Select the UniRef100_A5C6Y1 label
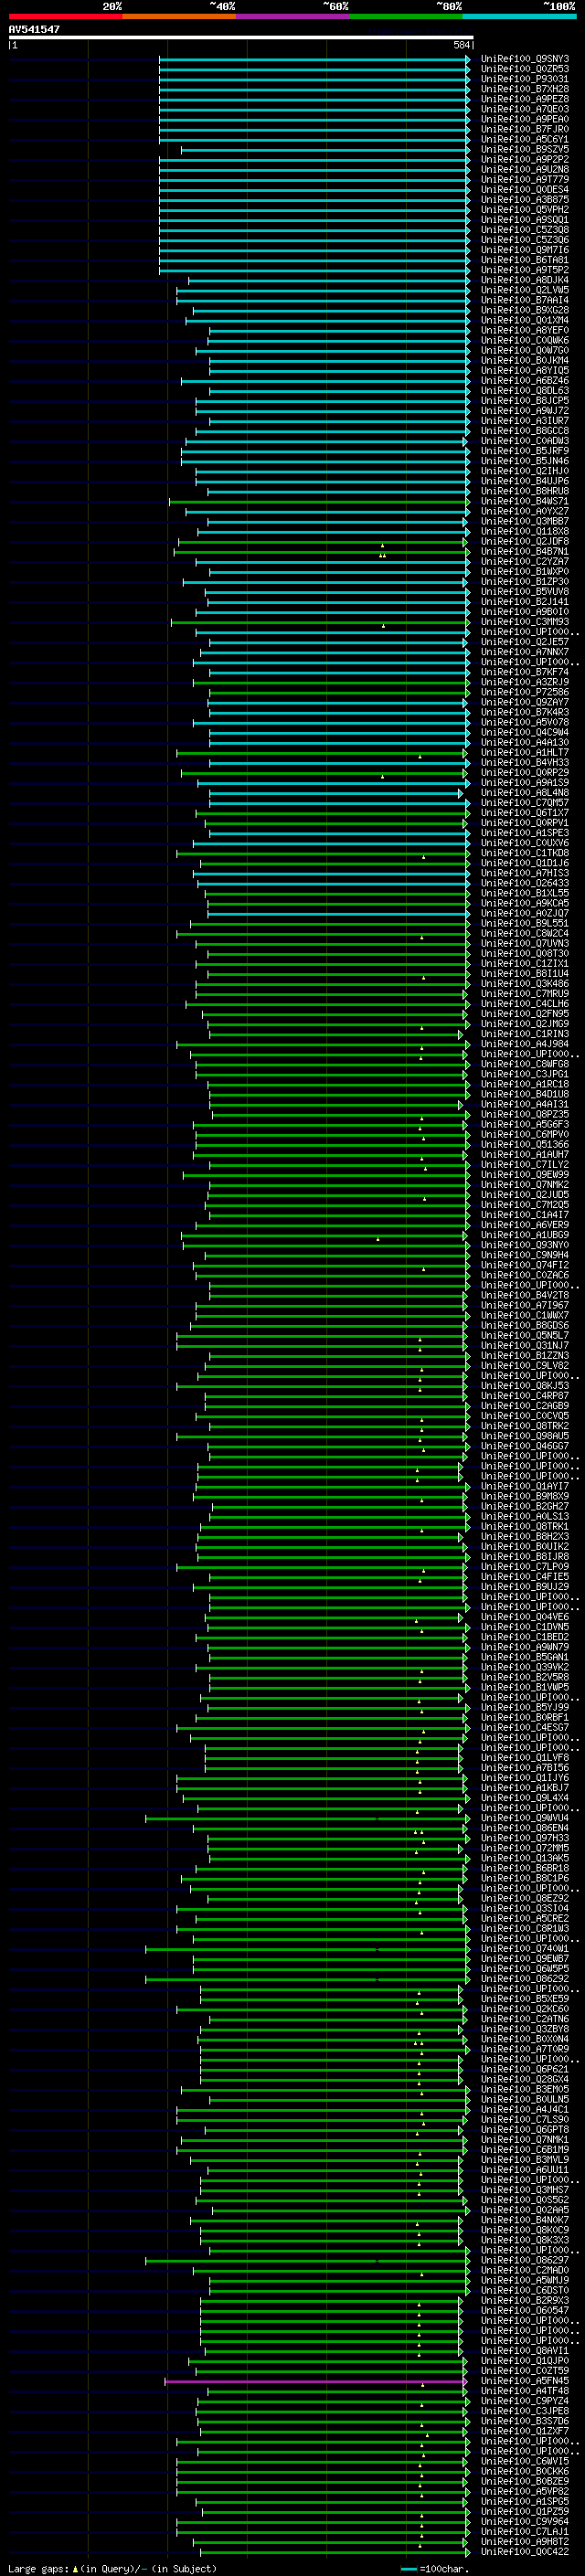The height and width of the screenshot is (2576, 585). click(525, 139)
